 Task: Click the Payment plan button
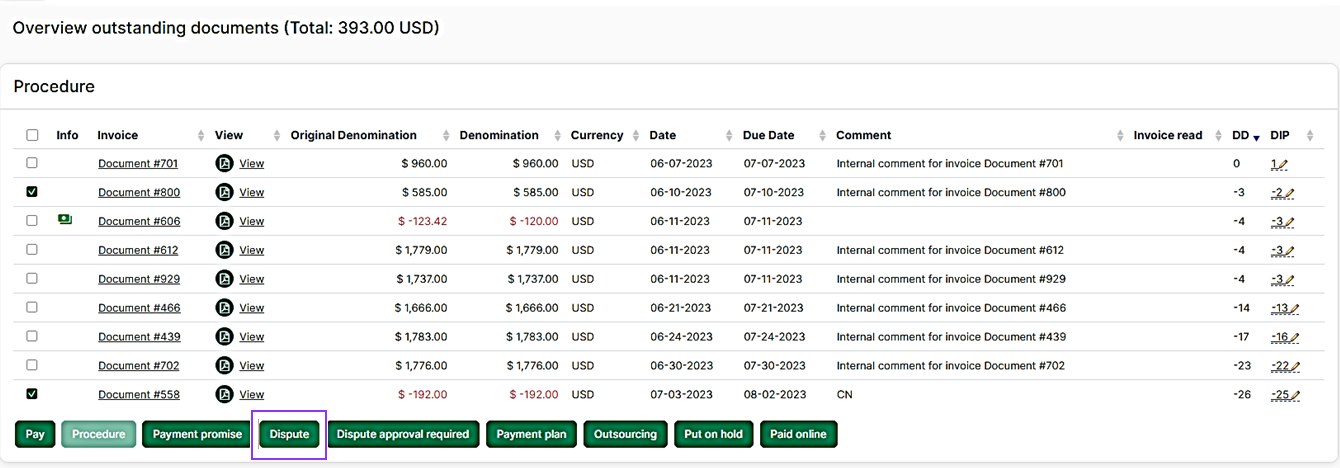531,434
